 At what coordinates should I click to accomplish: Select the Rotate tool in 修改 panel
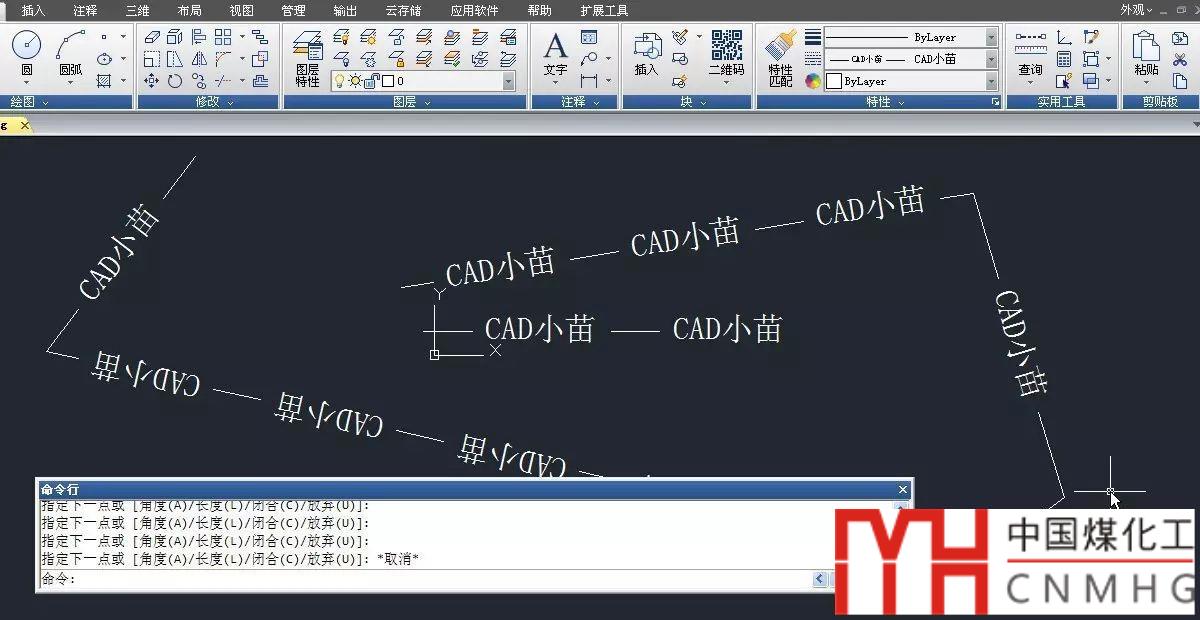(x=175, y=81)
